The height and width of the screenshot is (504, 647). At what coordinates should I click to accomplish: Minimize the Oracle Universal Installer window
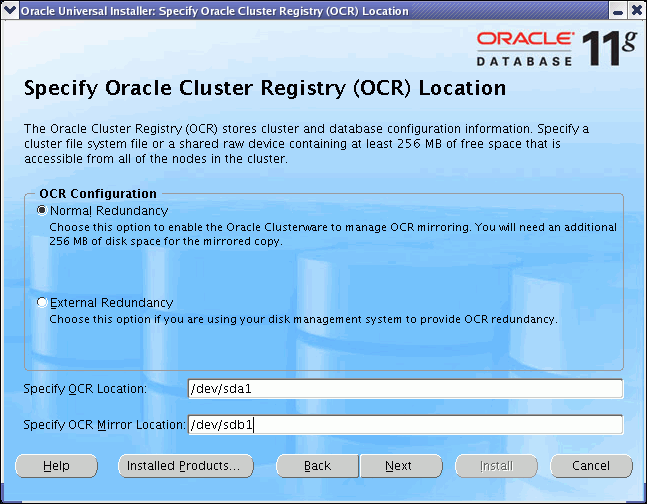point(618,10)
